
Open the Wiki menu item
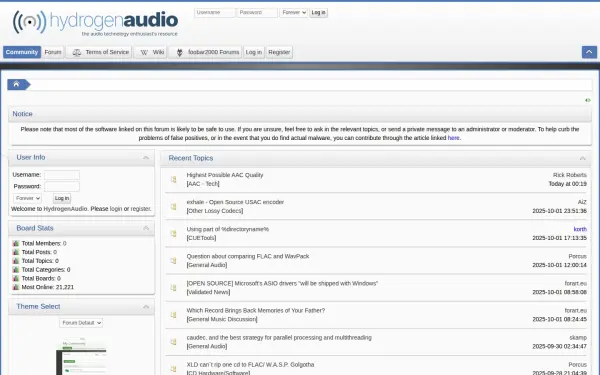tap(150, 52)
